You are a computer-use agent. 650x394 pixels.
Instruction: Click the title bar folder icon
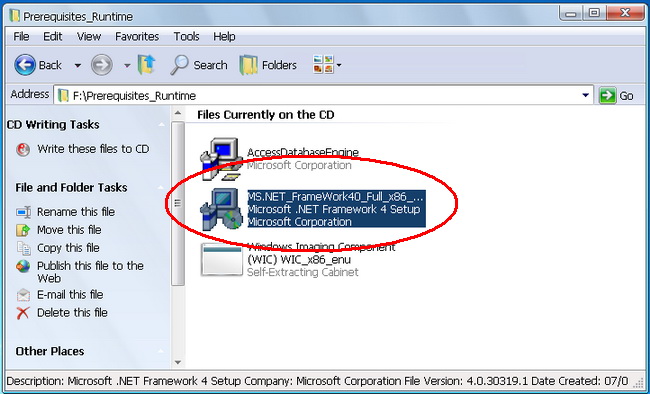click(x=15, y=16)
